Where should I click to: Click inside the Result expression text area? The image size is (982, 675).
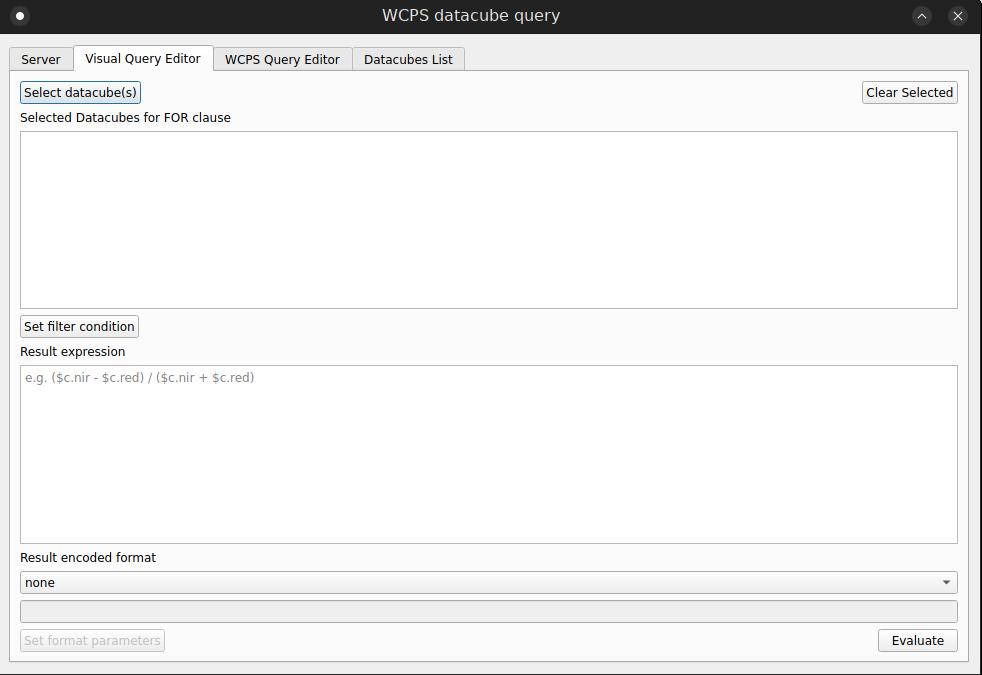488,450
